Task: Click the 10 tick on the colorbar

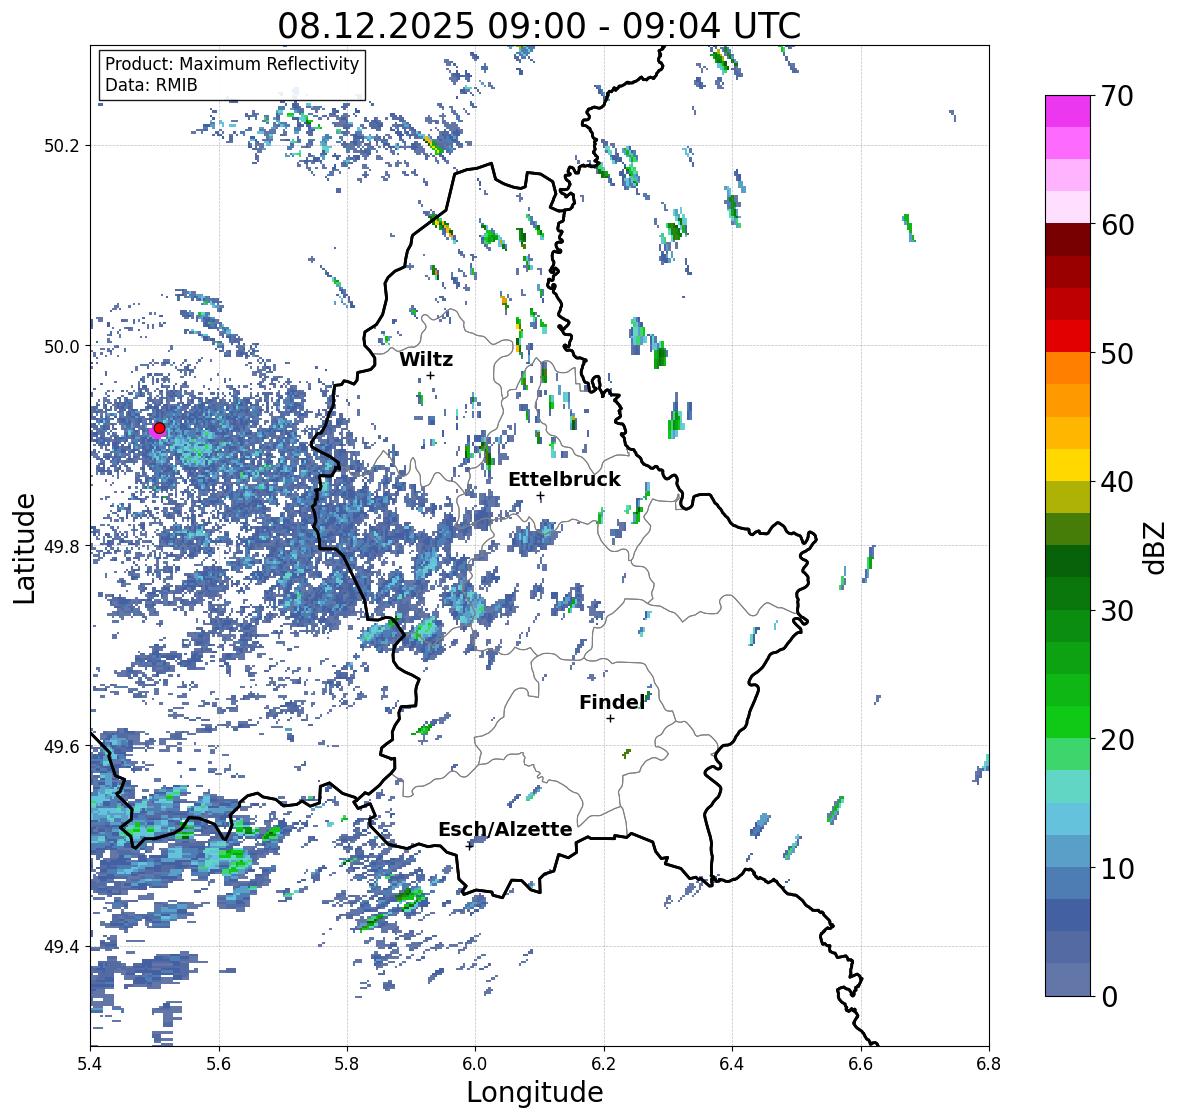Action: pyautogui.click(x=1117, y=868)
